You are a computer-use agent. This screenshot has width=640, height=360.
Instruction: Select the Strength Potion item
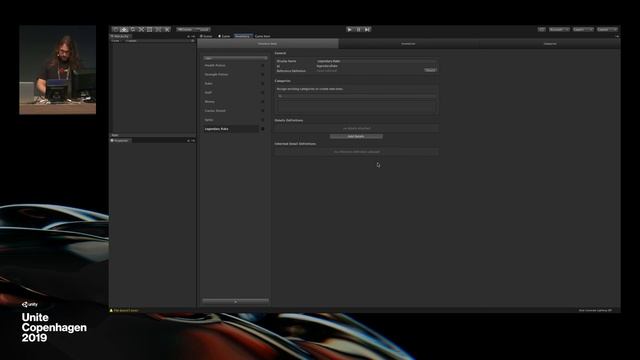click(x=231, y=74)
